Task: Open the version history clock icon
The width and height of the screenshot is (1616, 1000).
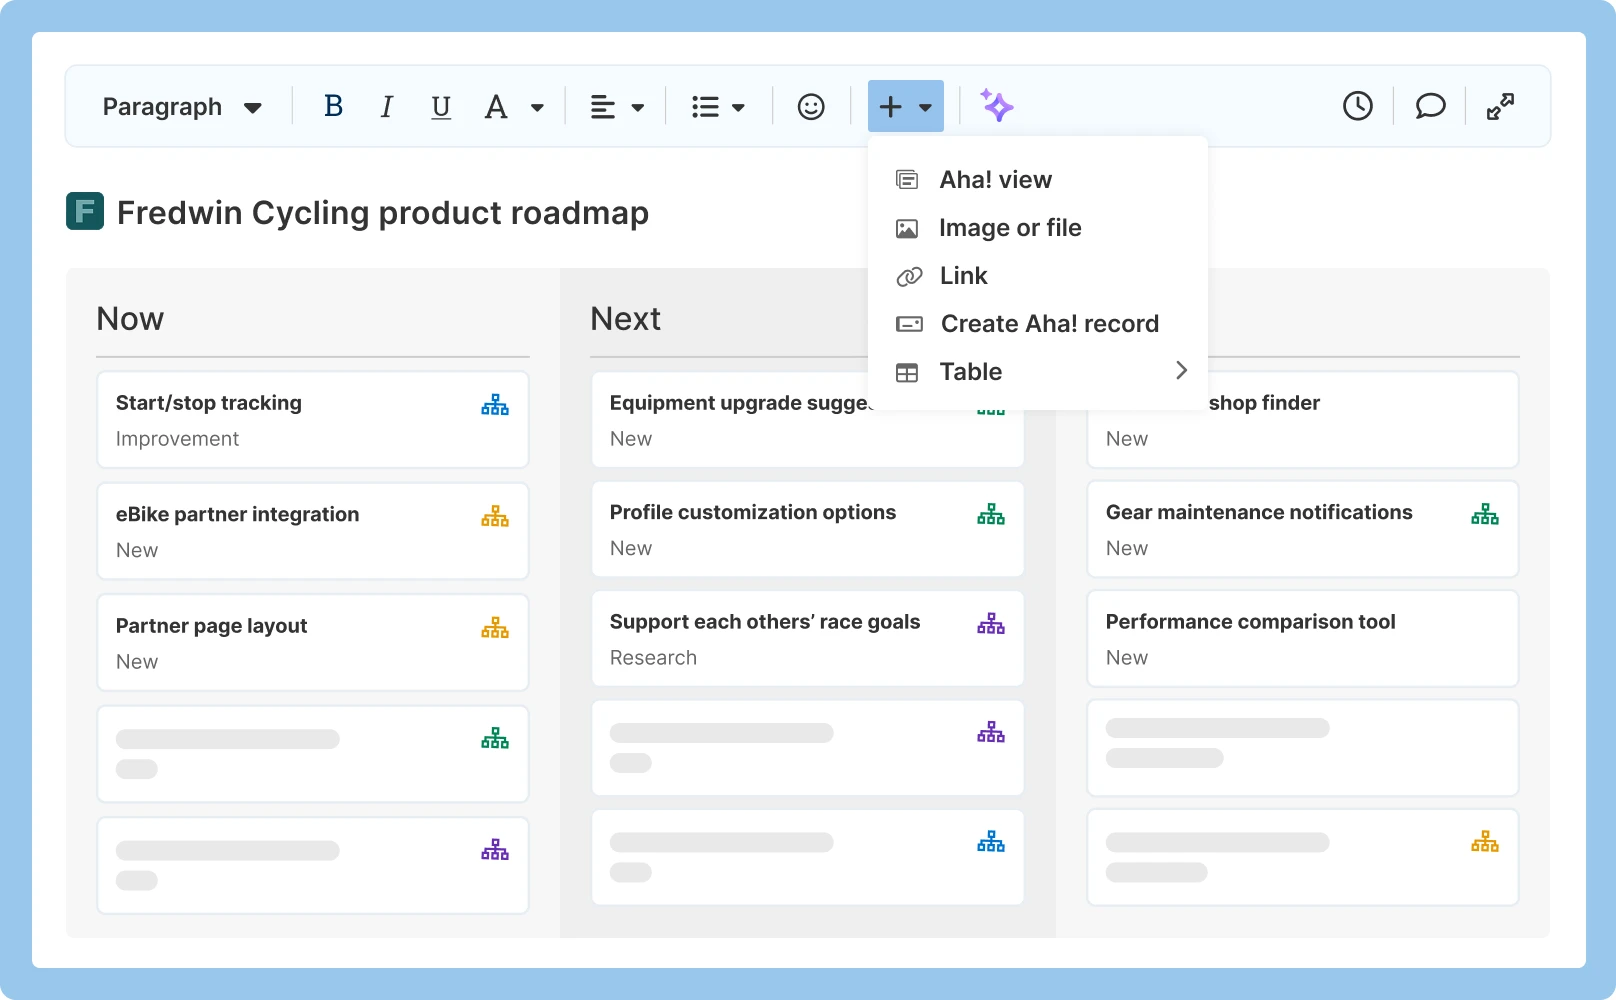Action: click(1357, 105)
